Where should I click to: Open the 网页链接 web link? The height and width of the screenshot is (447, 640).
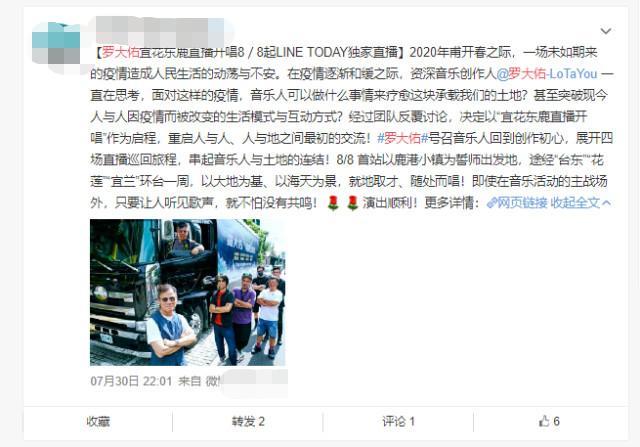tap(522, 202)
